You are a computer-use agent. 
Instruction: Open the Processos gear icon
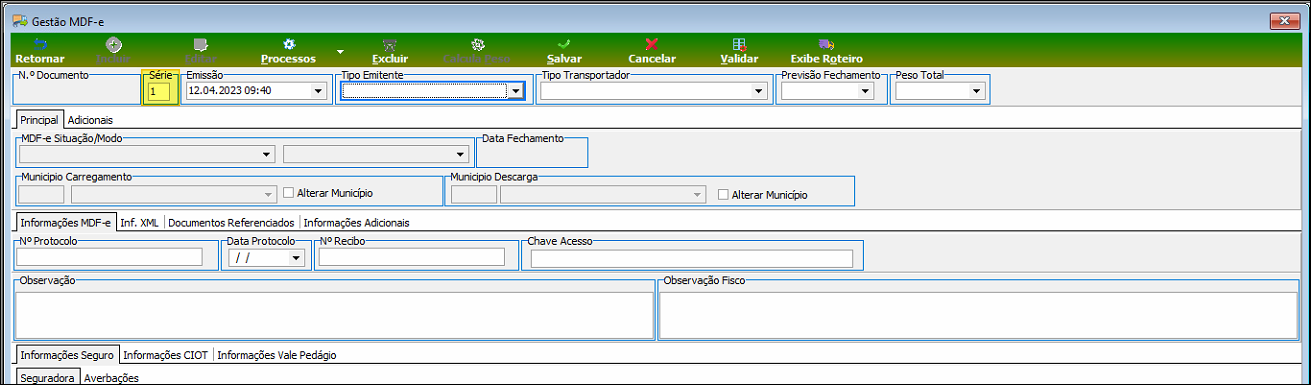coord(289,44)
